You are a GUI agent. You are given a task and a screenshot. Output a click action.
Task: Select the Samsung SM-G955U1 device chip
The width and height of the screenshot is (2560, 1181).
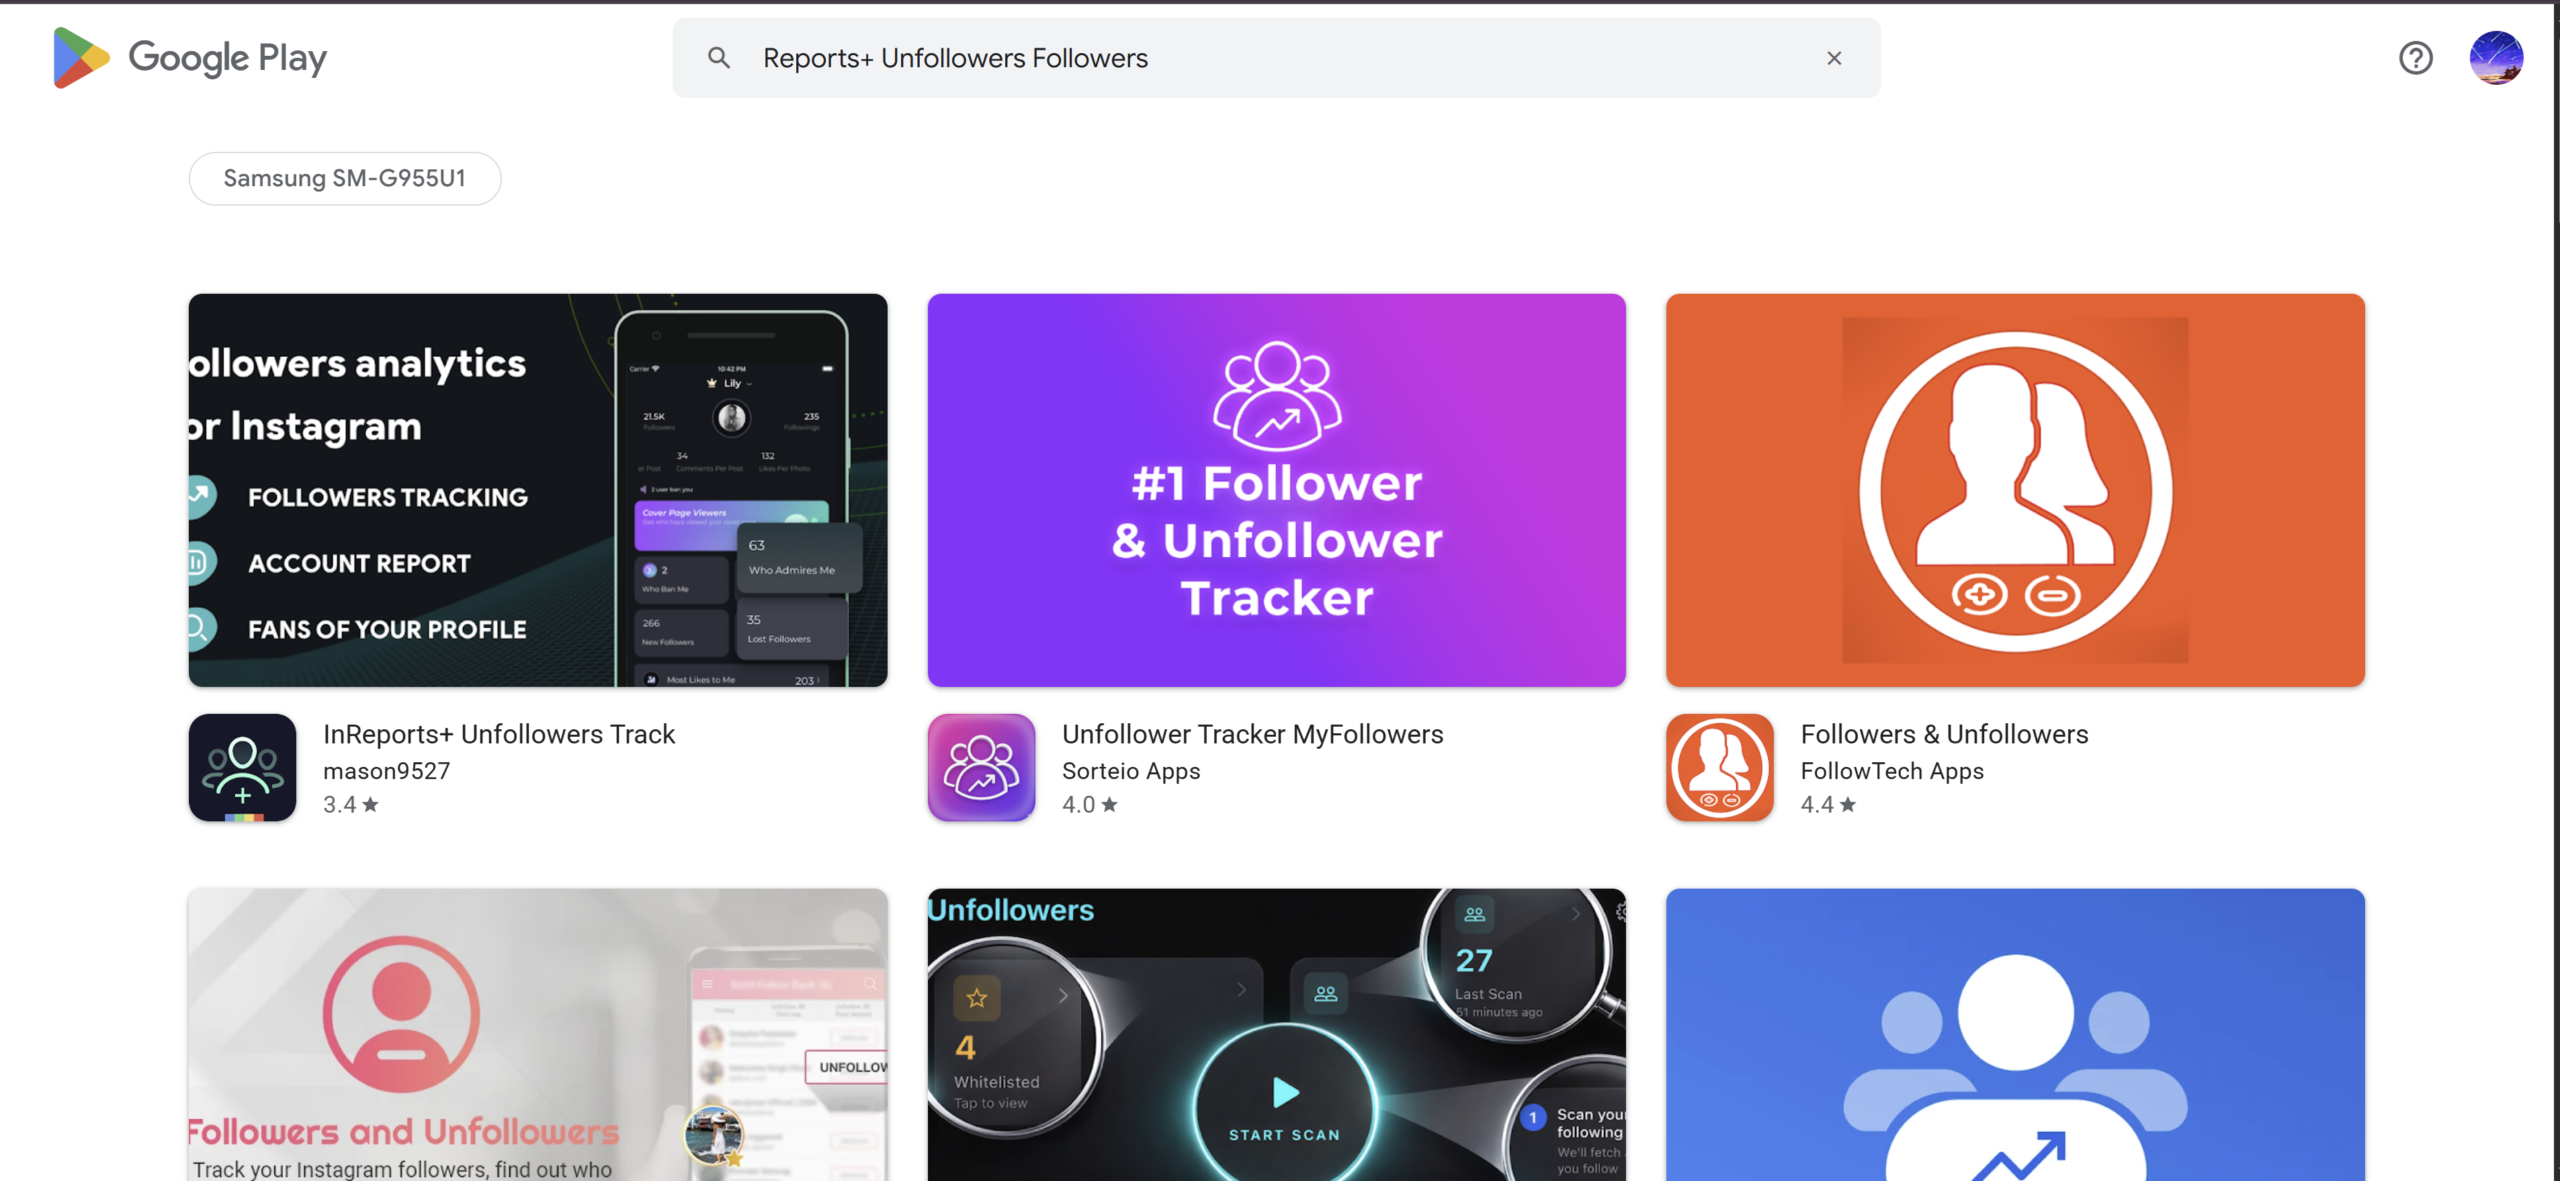(x=345, y=178)
